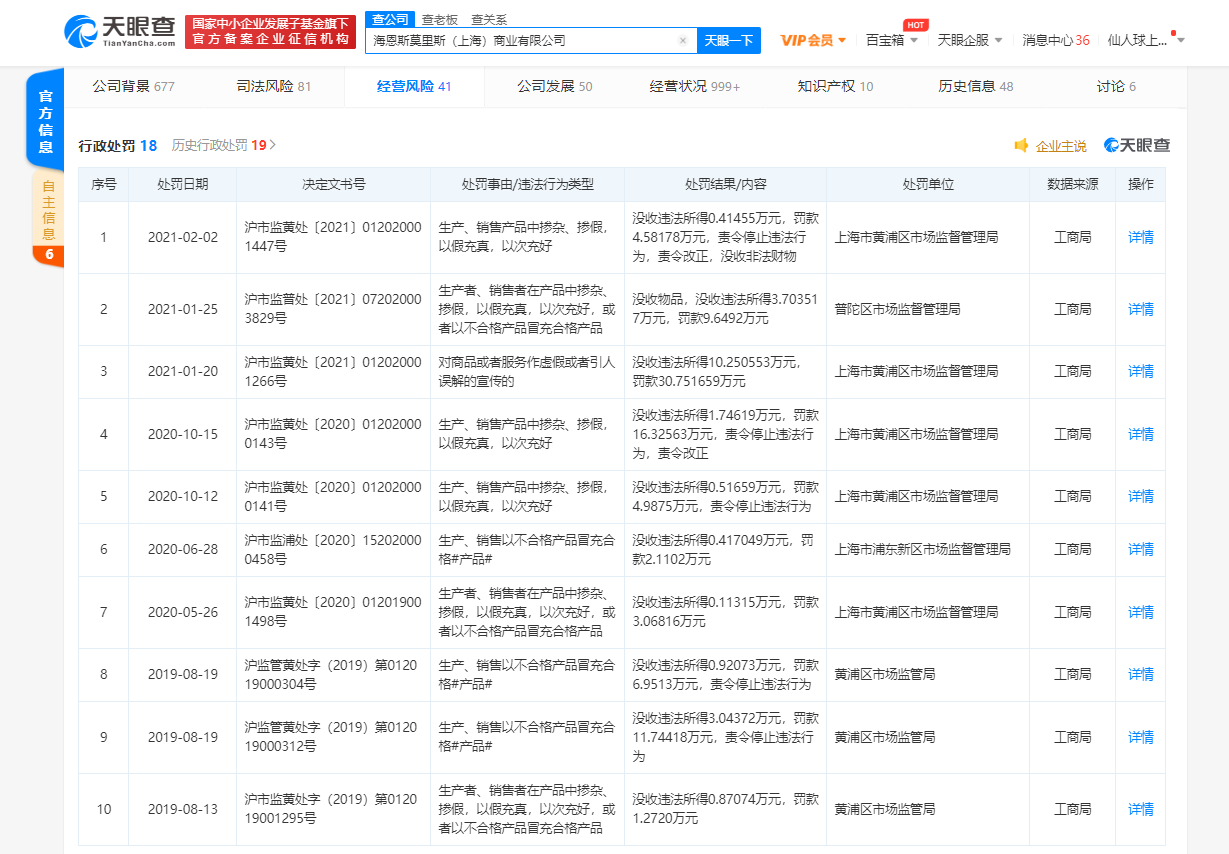Image resolution: width=1229 pixels, height=854 pixels.
Task: Open 历史行政处罚 link with arrow
Action: 223,145
